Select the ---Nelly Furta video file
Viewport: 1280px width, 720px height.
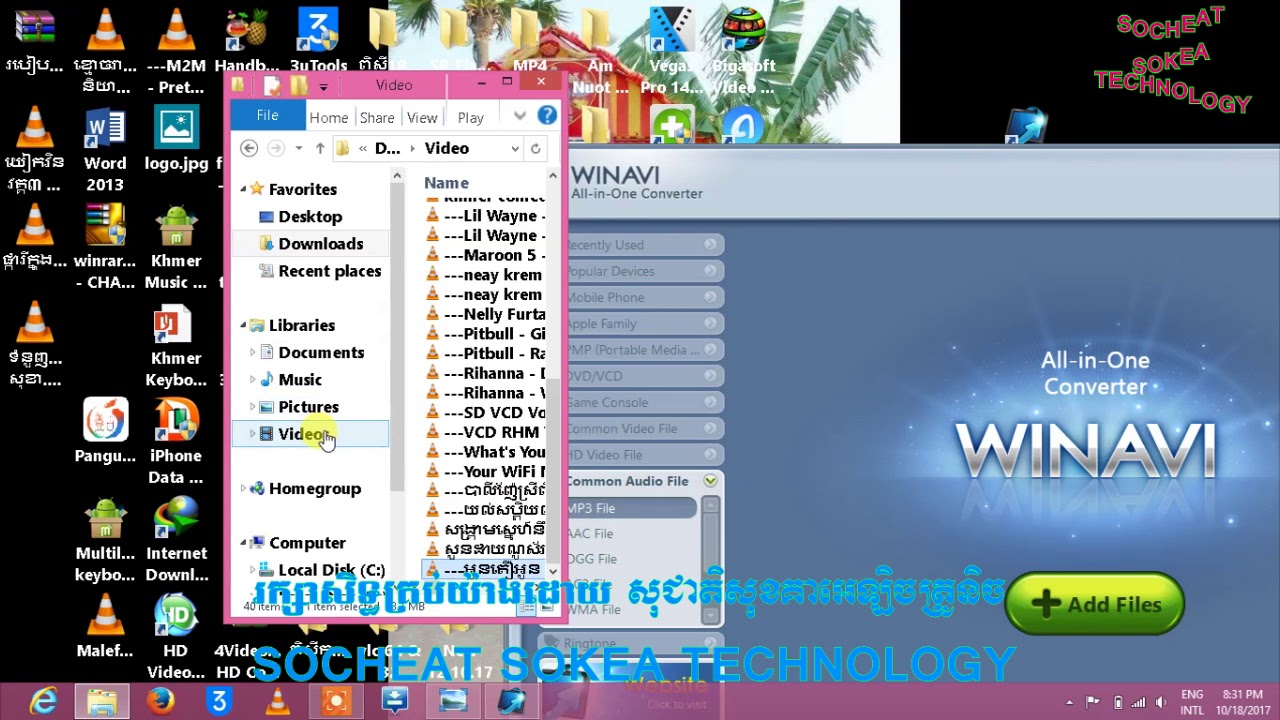click(x=485, y=314)
